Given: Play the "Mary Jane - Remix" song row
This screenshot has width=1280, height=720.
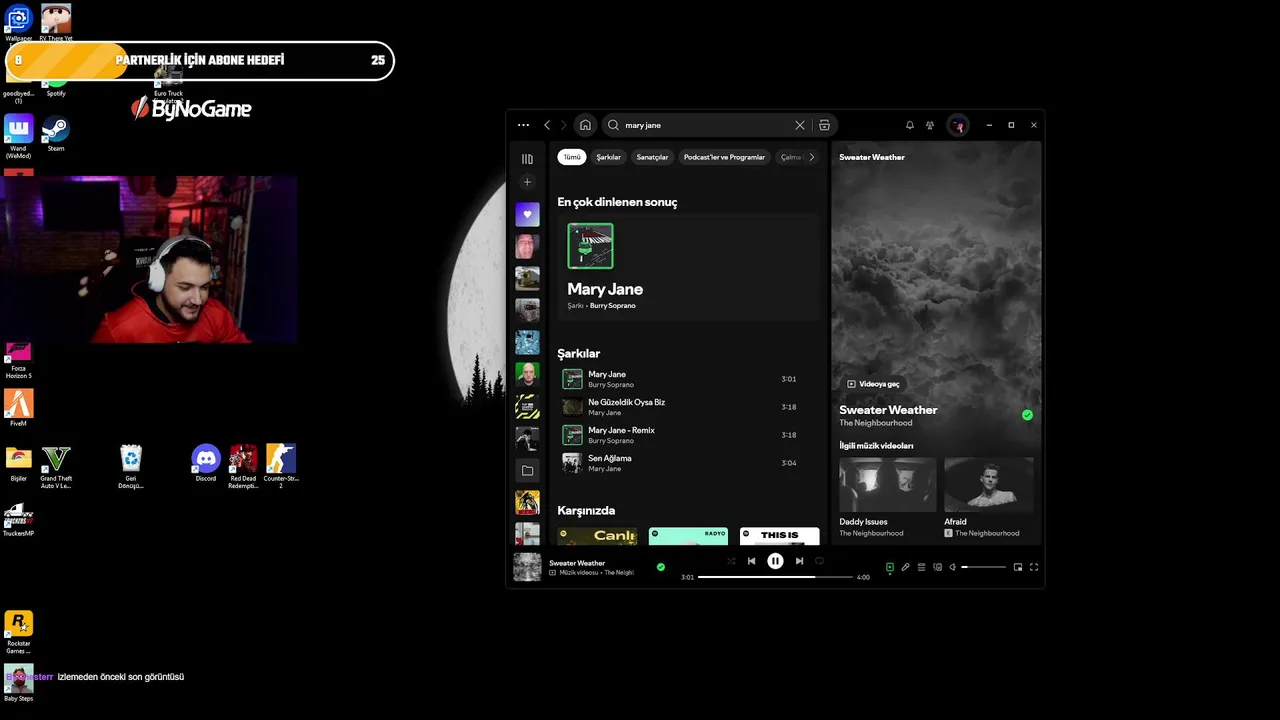Looking at the screenshot, I should (688, 435).
